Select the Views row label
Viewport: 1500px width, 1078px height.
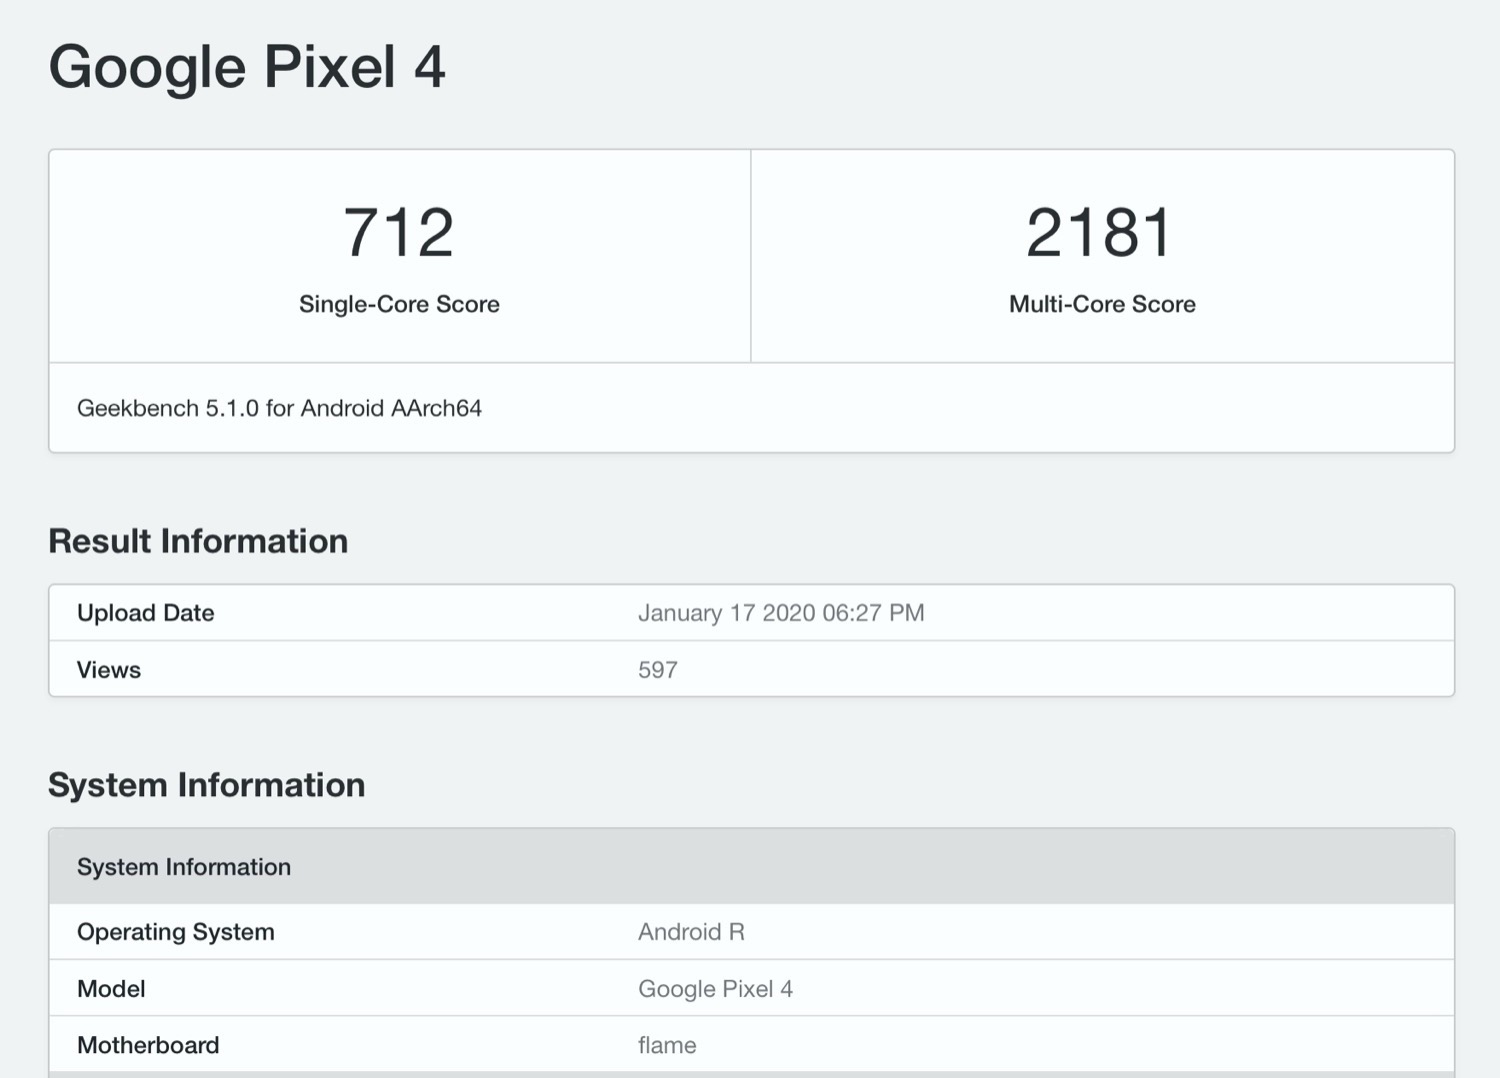coord(109,670)
